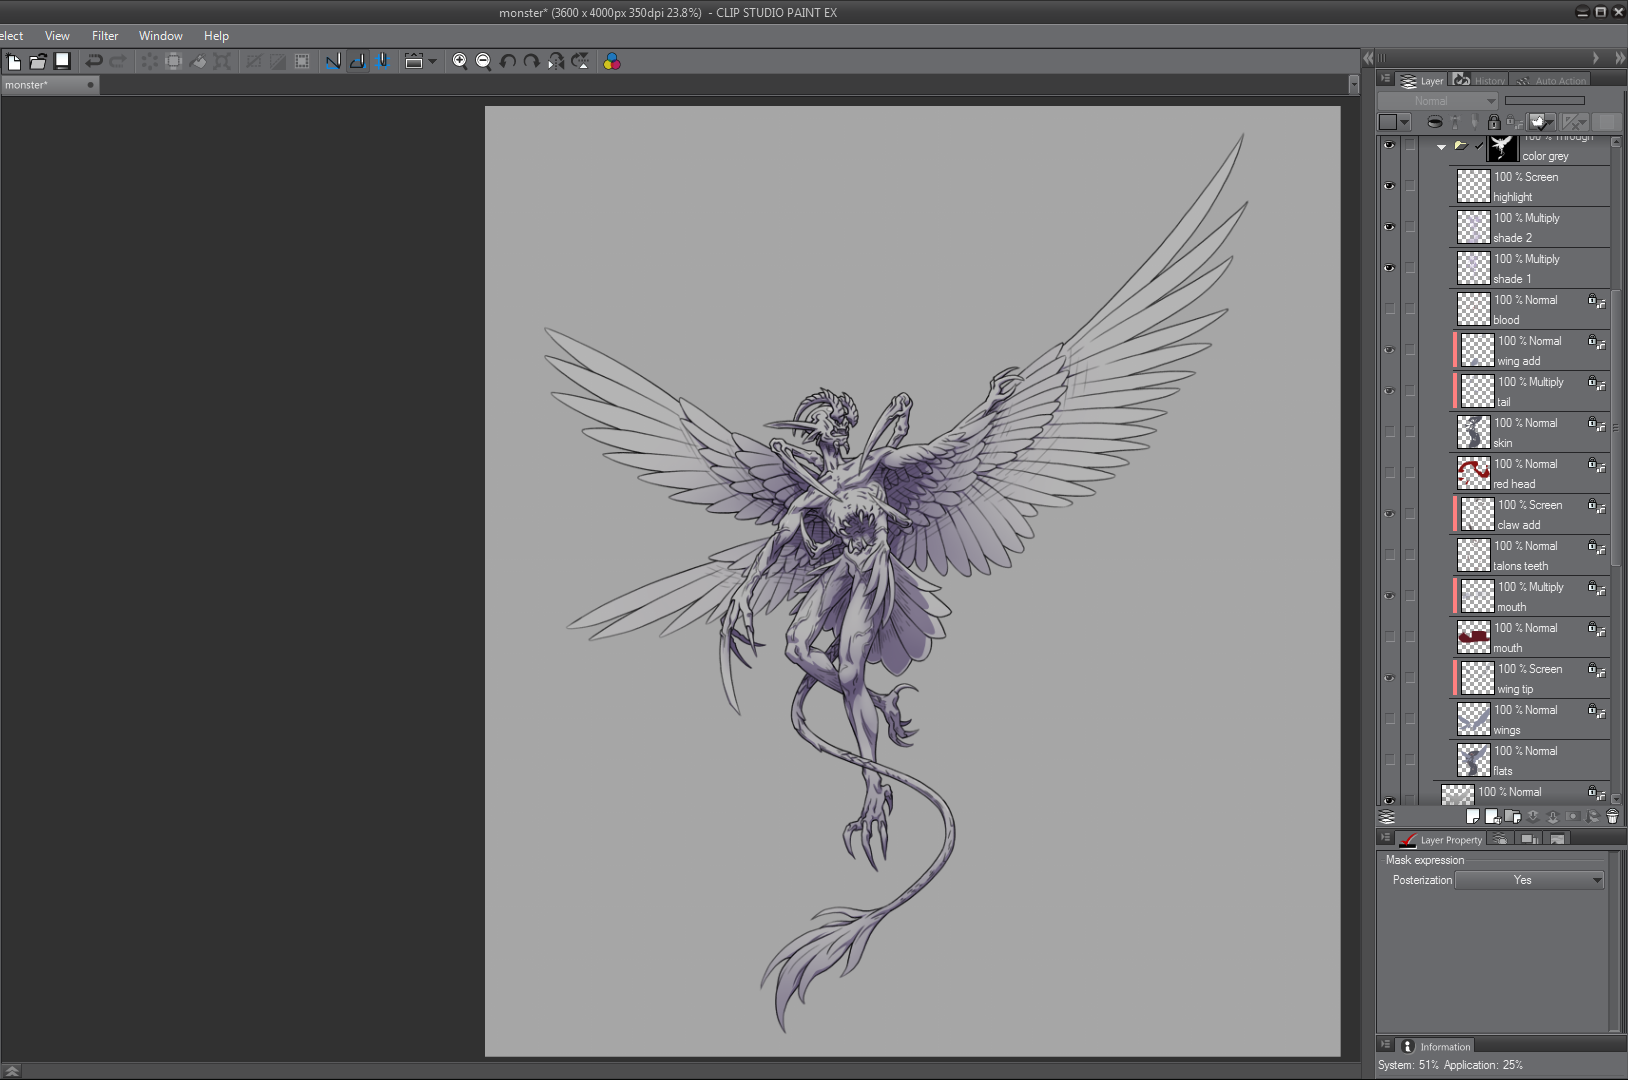Viewport: 1628px width, 1080px height.
Task: Zoom in on the canvas
Action: (x=459, y=62)
